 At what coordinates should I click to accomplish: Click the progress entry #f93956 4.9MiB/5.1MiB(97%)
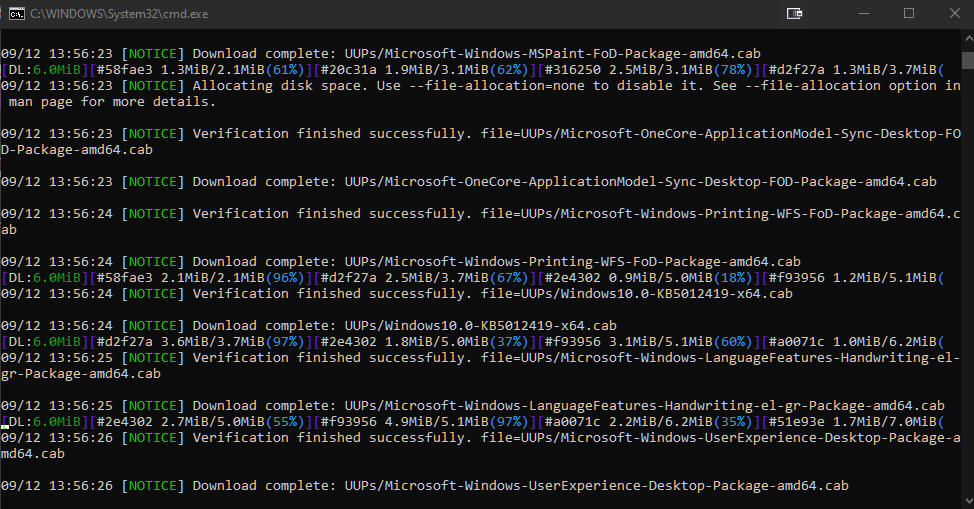(x=424, y=422)
